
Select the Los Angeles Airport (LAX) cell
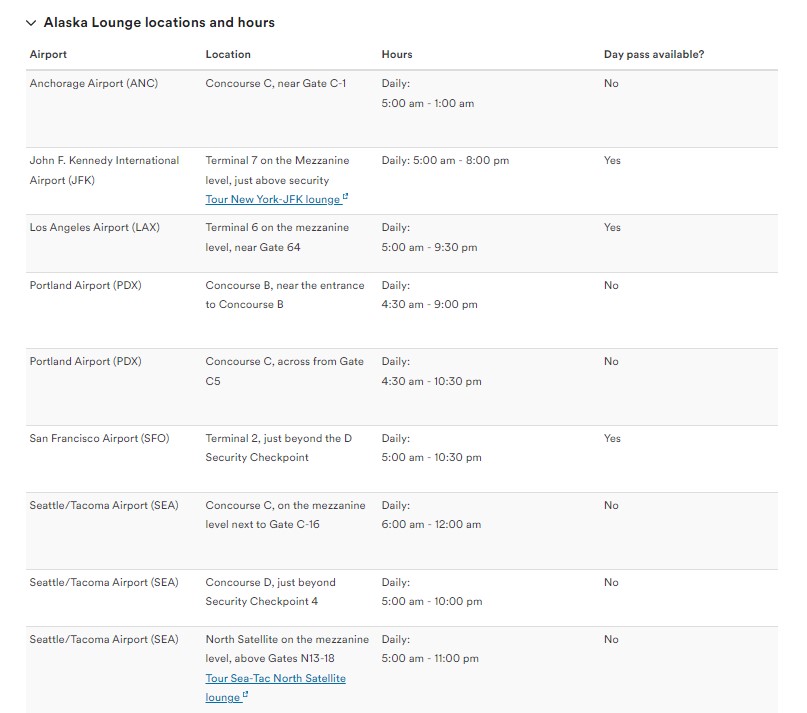95,228
